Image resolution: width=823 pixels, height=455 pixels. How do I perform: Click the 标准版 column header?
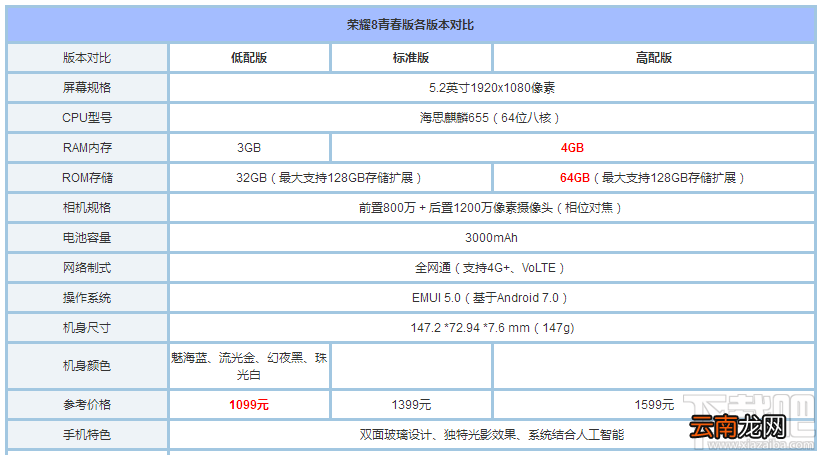pos(410,58)
